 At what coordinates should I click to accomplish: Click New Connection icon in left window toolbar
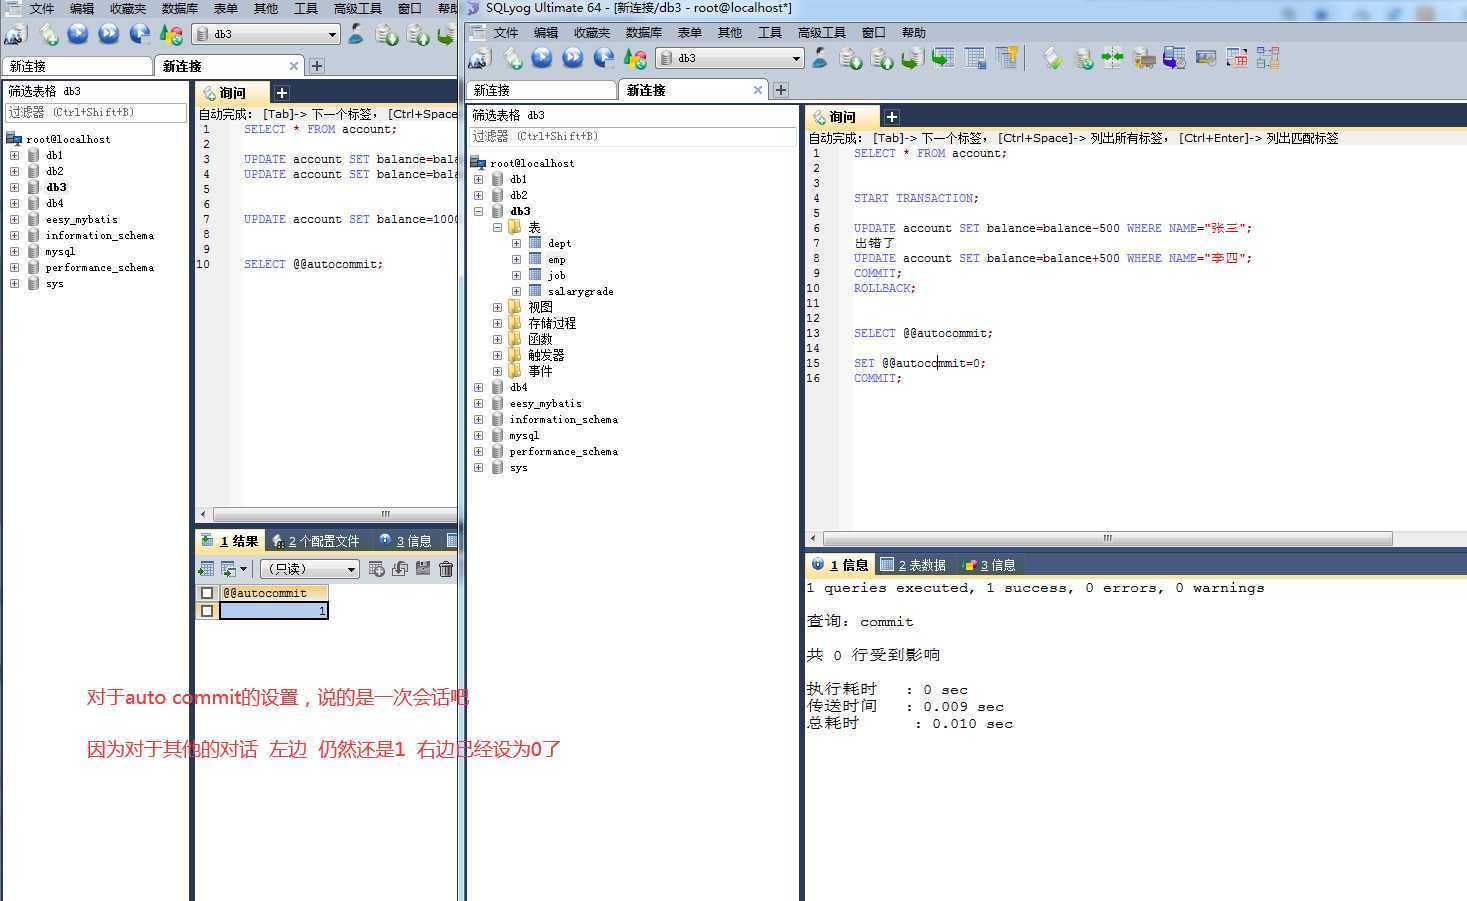pyautogui.click(x=15, y=34)
